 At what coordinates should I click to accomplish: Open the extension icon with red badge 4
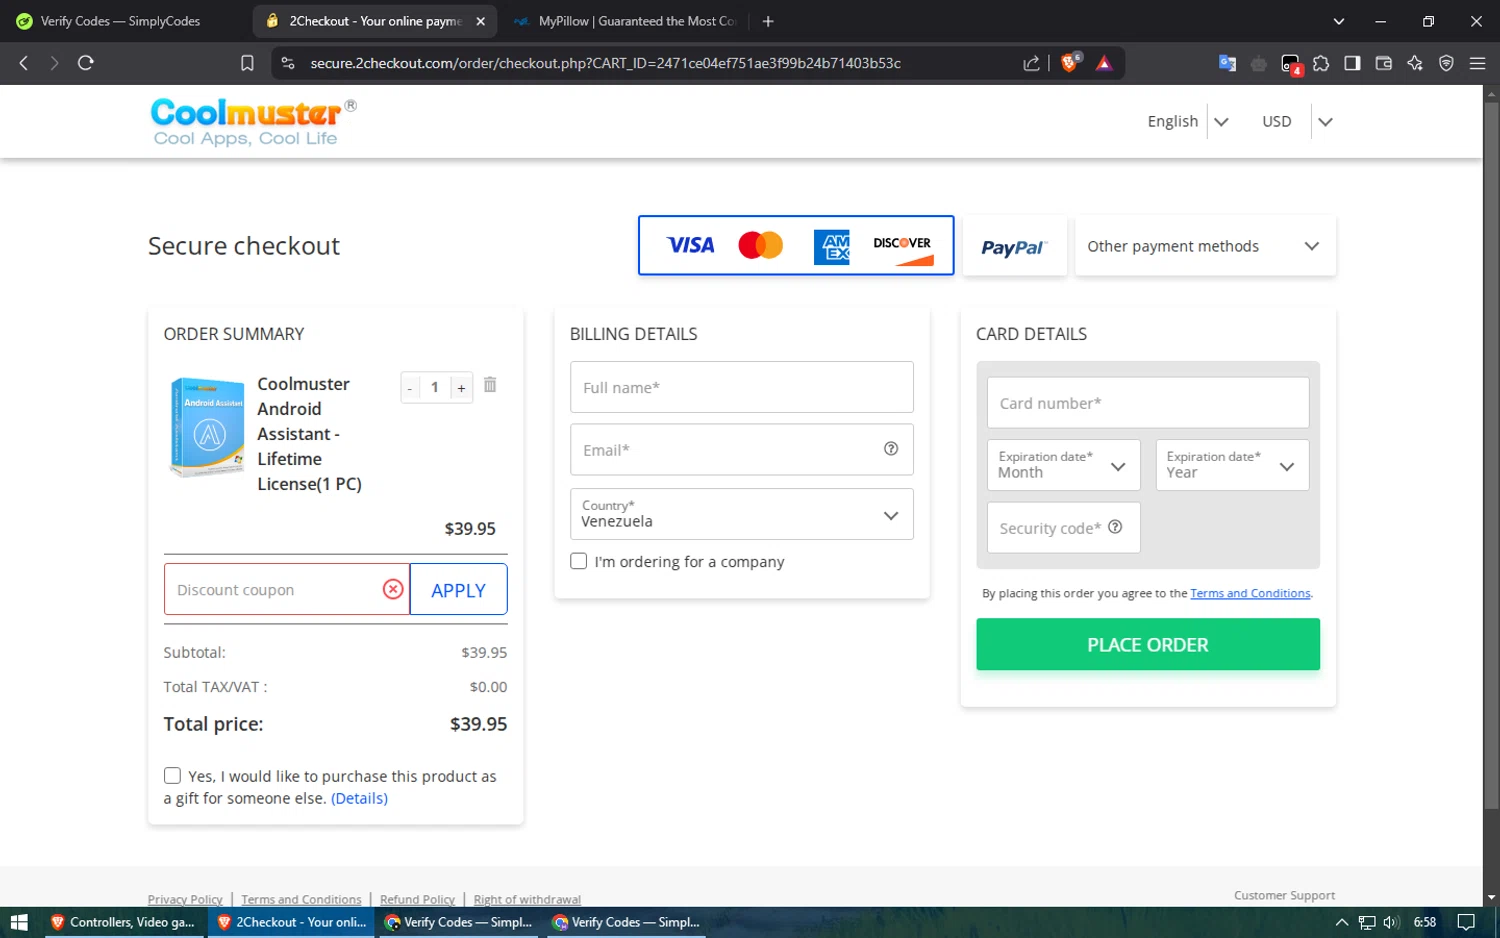(x=1291, y=65)
